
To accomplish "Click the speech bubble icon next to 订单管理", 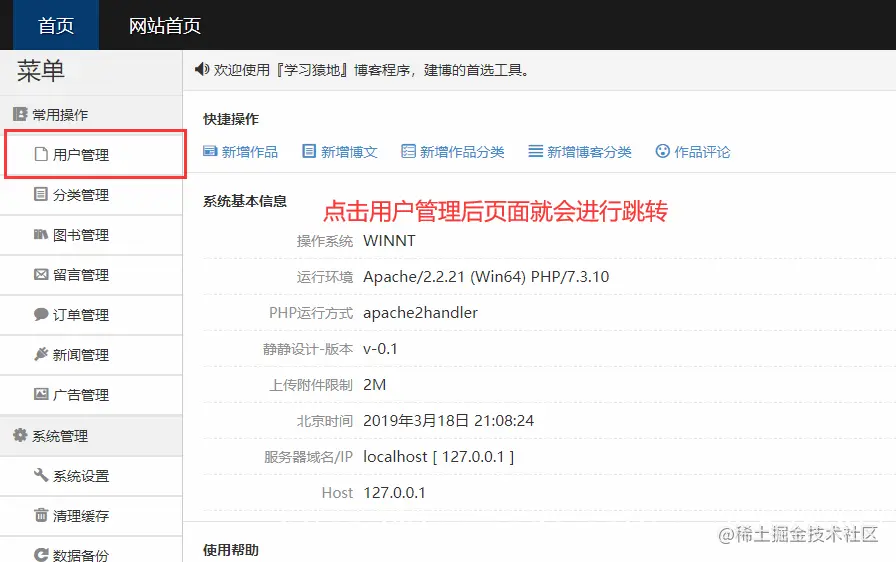I will (41, 314).
